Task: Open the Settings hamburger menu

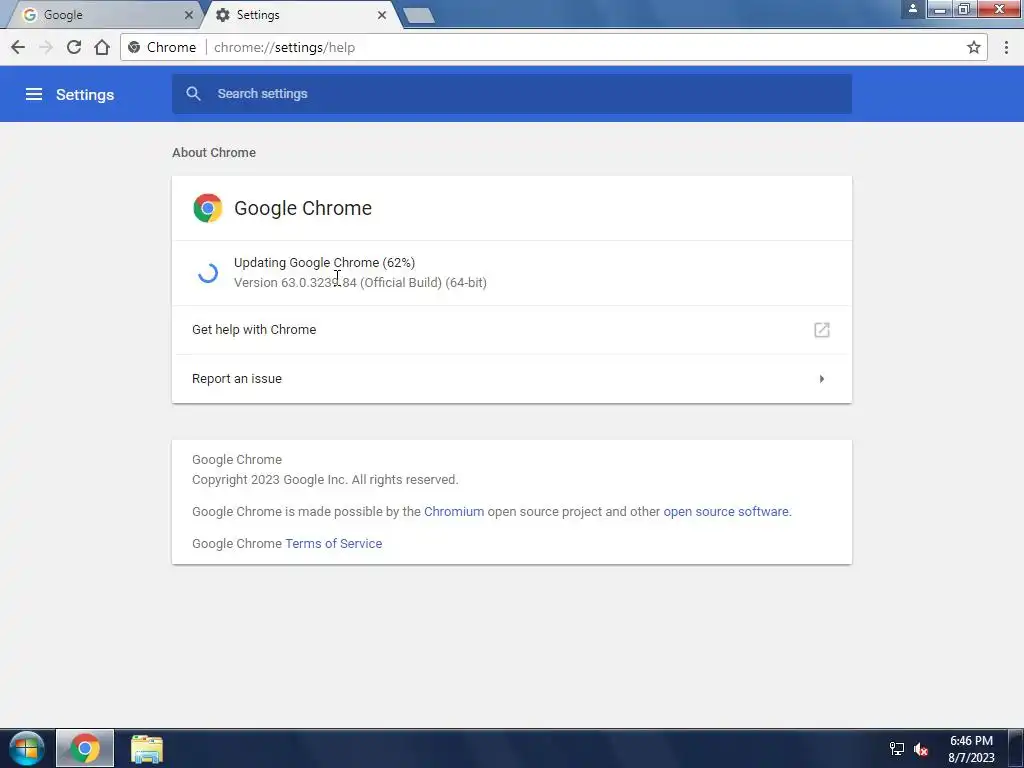Action: click(x=34, y=94)
